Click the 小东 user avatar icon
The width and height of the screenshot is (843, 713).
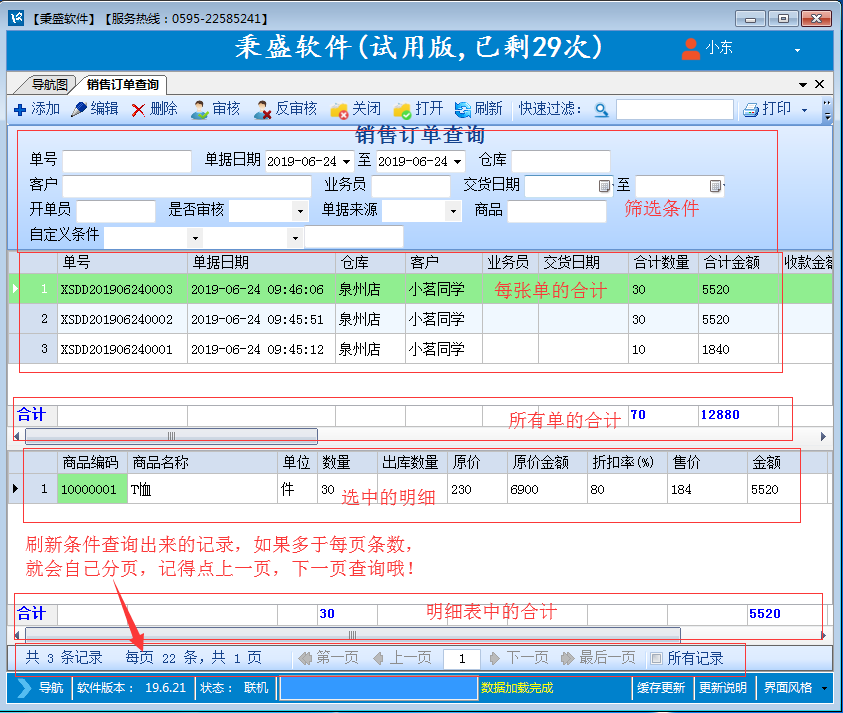coord(690,48)
